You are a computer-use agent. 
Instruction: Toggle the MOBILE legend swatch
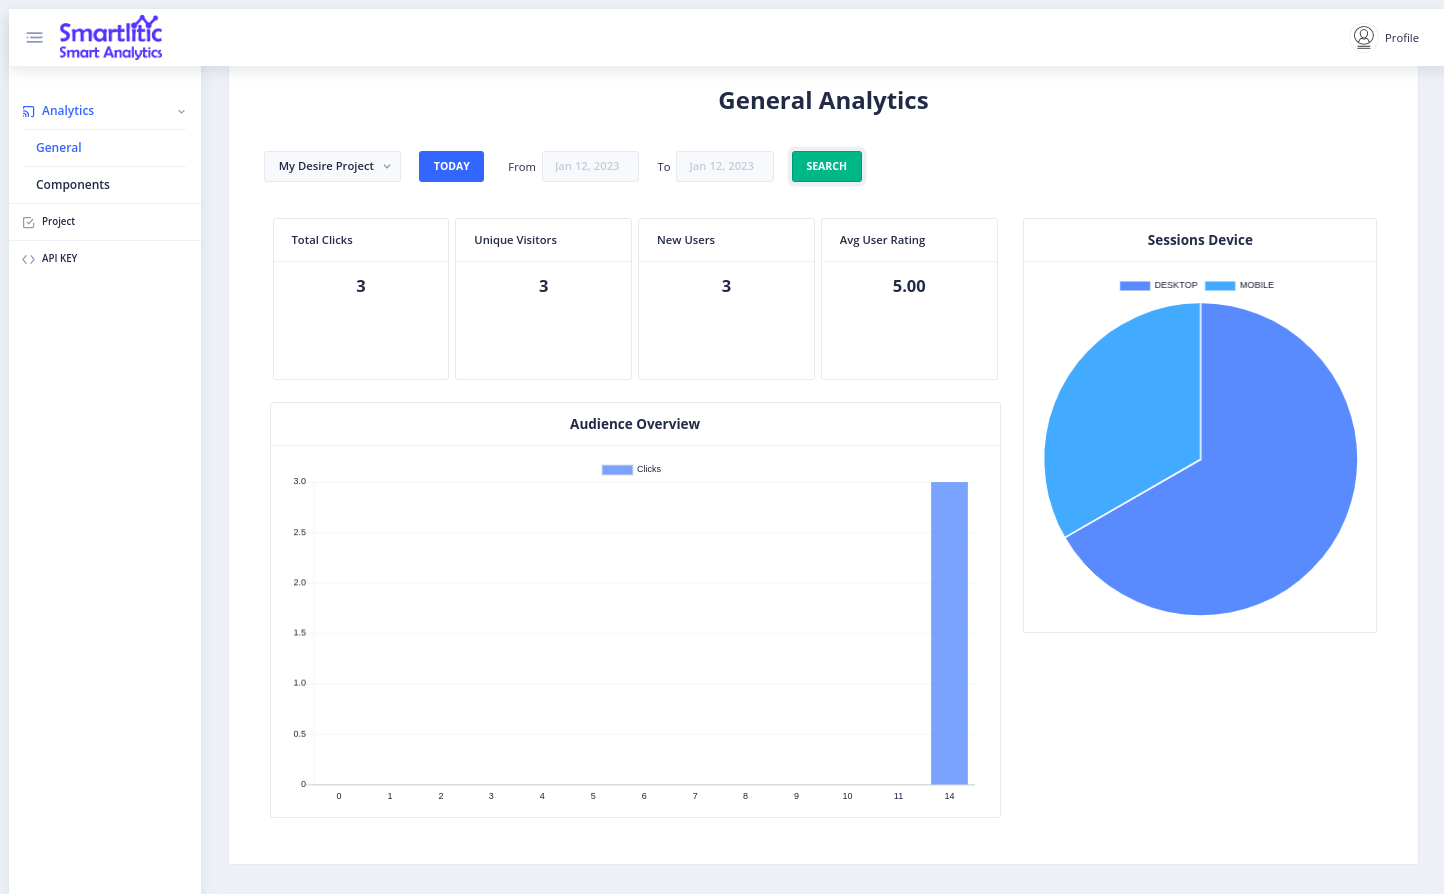coord(1220,286)
